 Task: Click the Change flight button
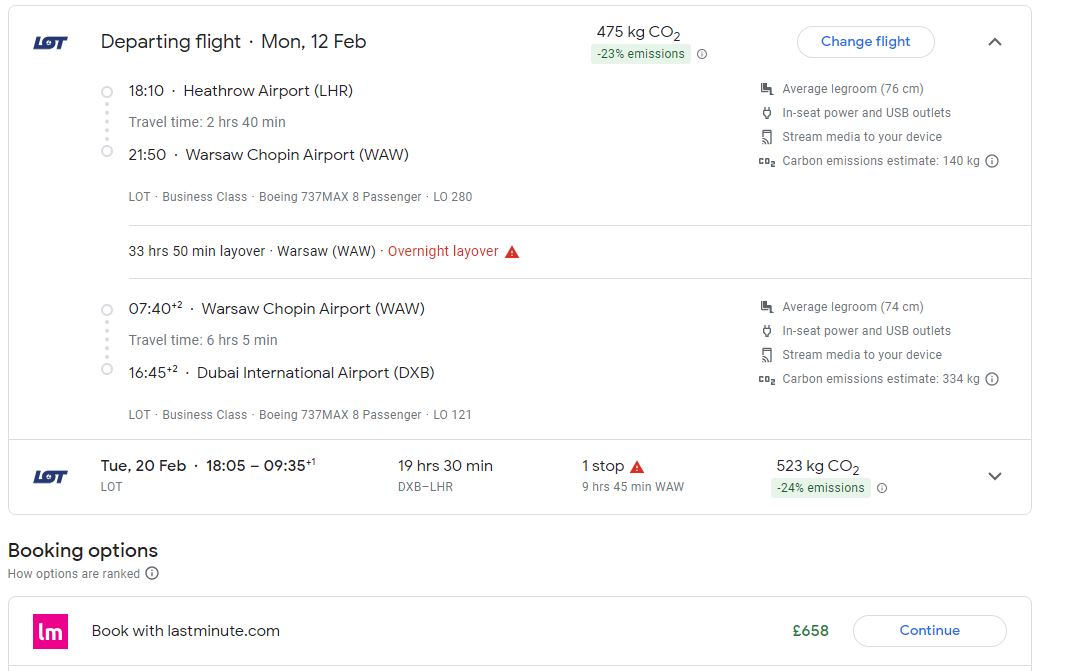pos(866,42)
